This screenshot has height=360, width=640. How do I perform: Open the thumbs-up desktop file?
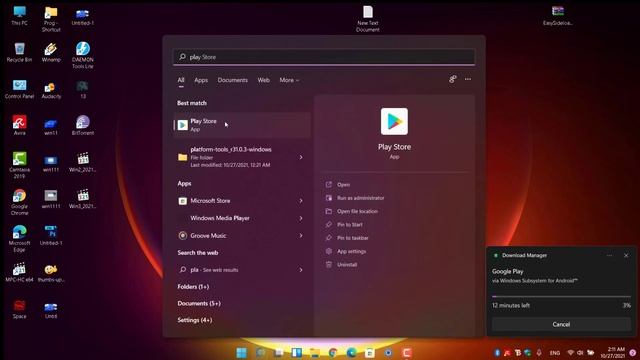pos(51,273)
